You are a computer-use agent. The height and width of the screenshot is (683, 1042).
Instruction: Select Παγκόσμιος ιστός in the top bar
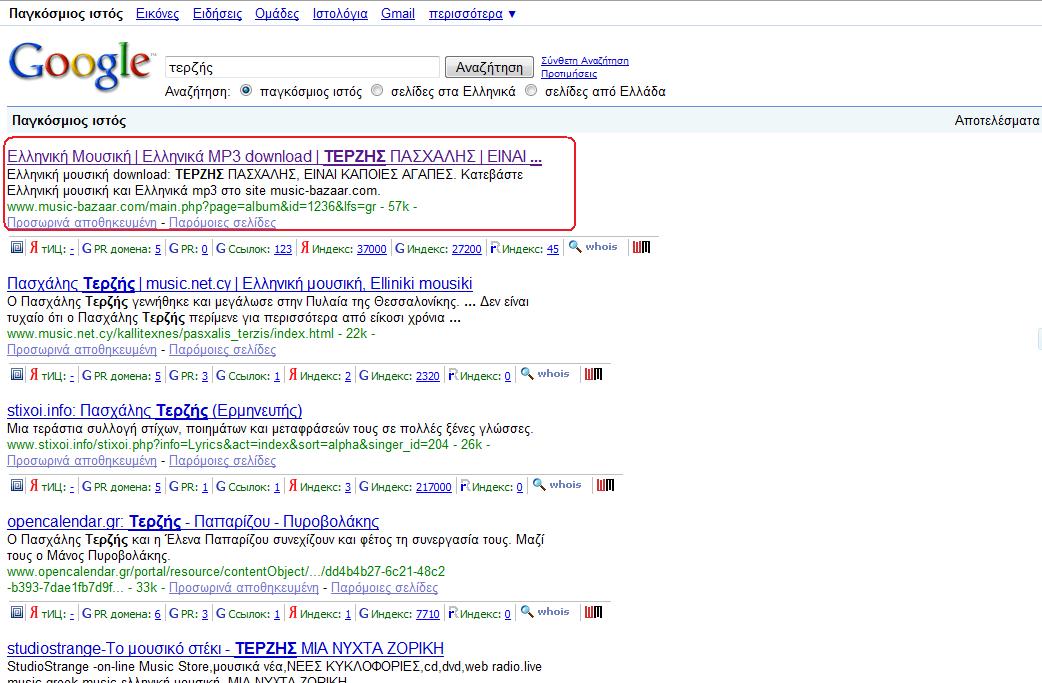(66, 13)
